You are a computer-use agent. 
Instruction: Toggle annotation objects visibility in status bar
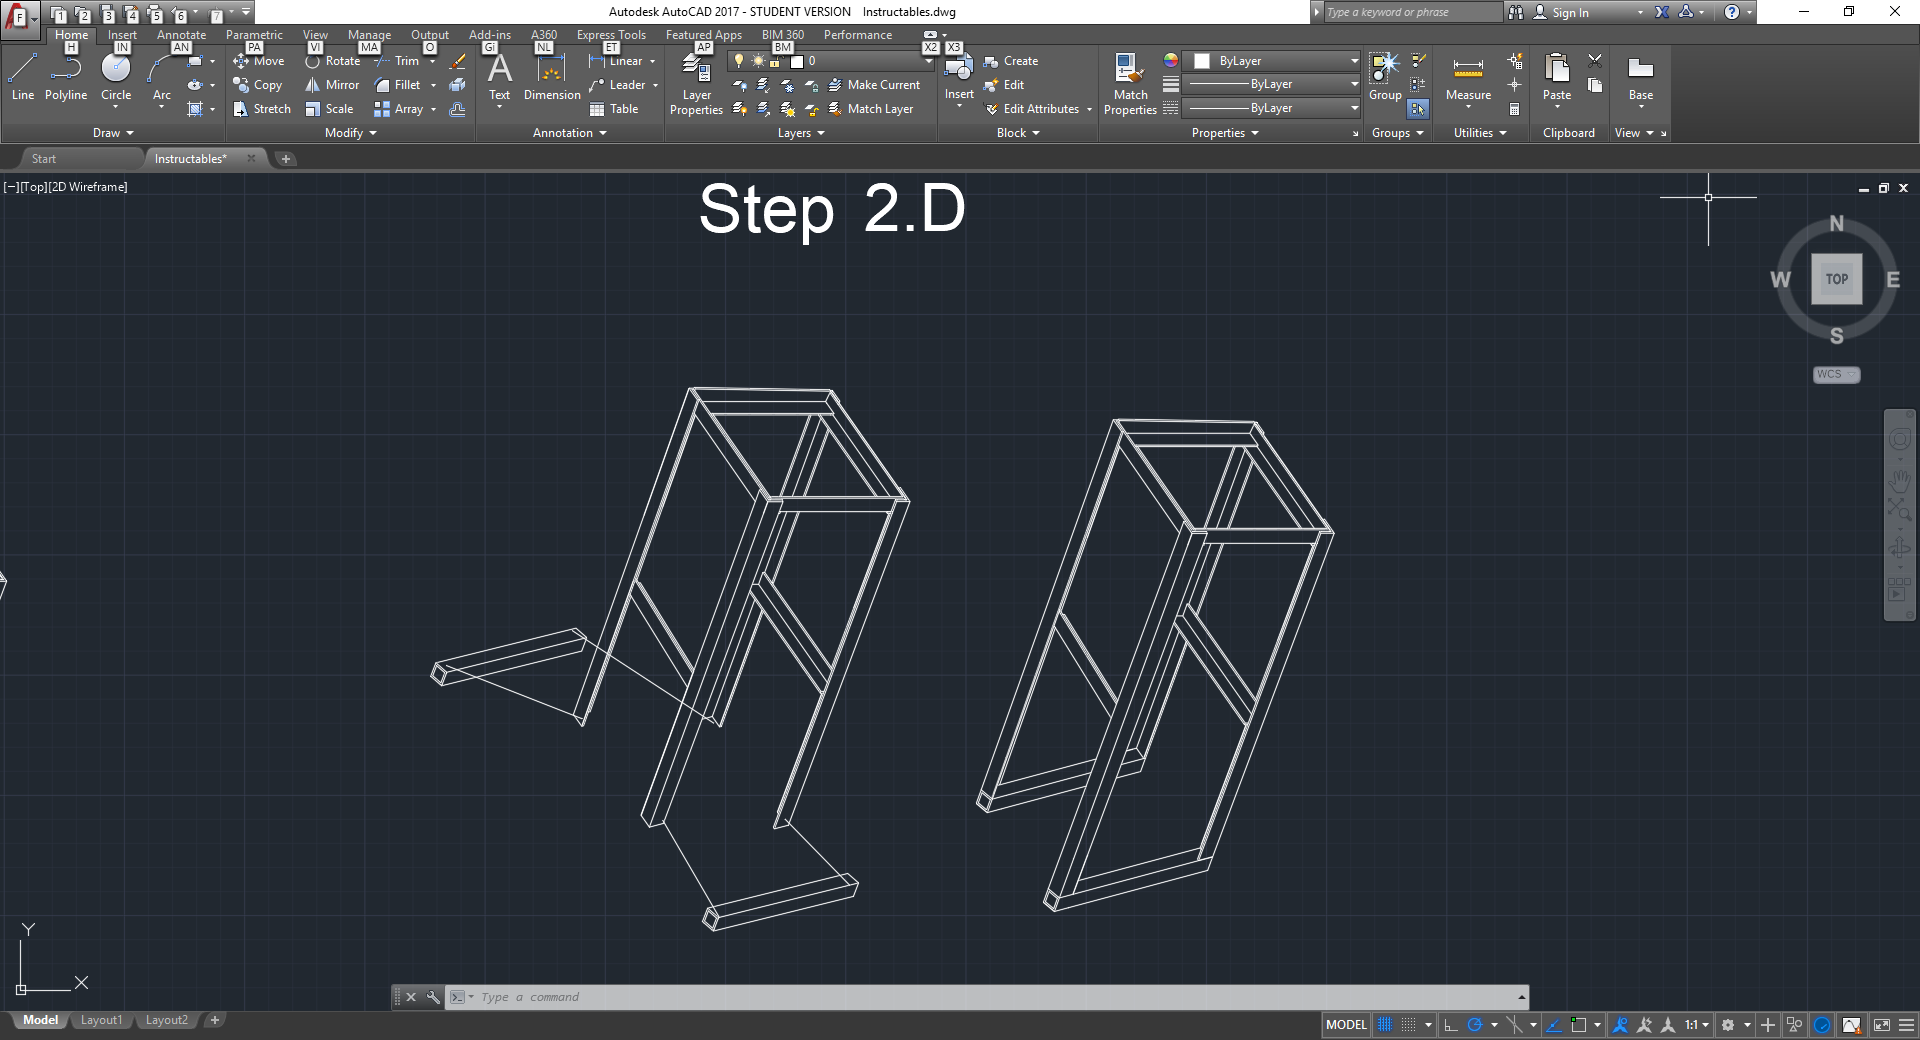pyautogui.click(x=1620, y=1025)
